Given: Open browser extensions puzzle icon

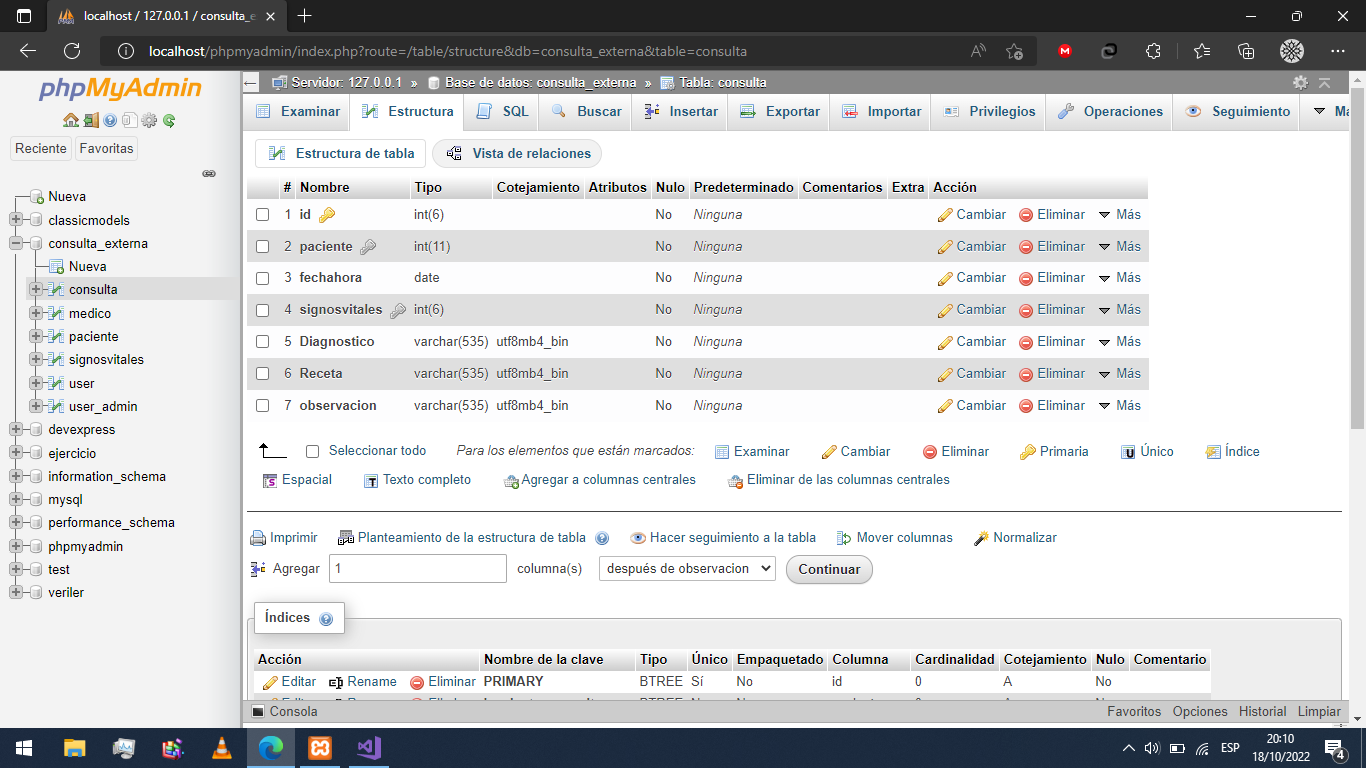Looking at the screenshot, I should (1153, 51).
